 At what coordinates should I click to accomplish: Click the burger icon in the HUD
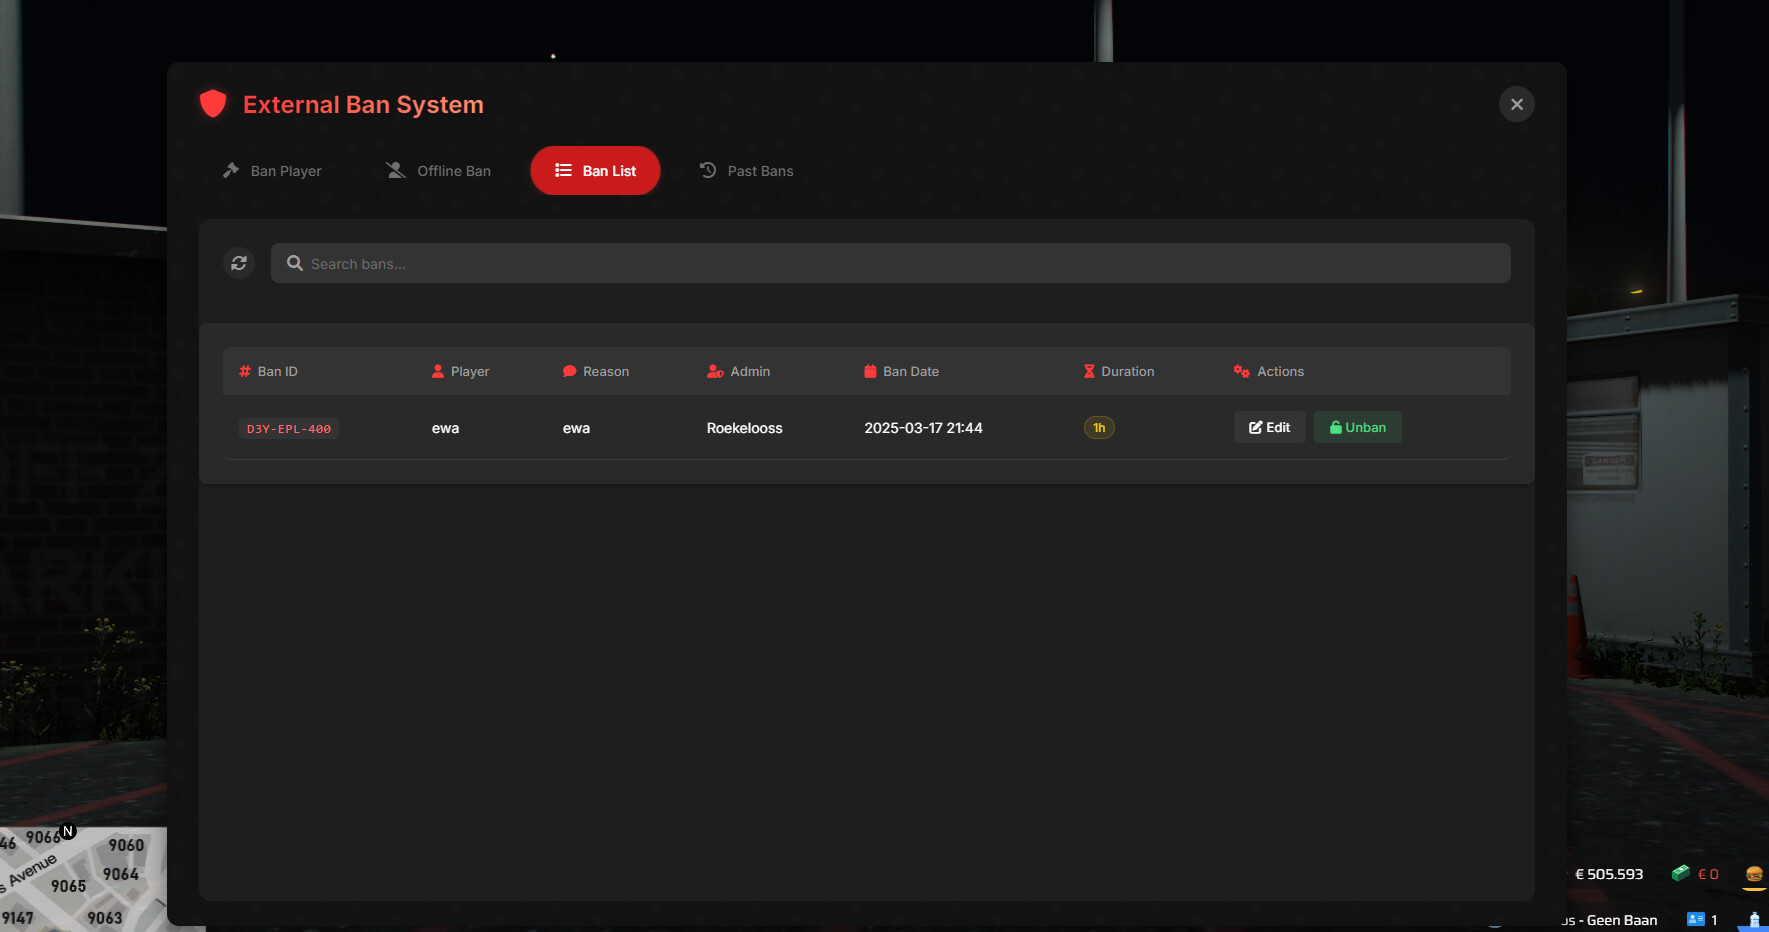1753,874
